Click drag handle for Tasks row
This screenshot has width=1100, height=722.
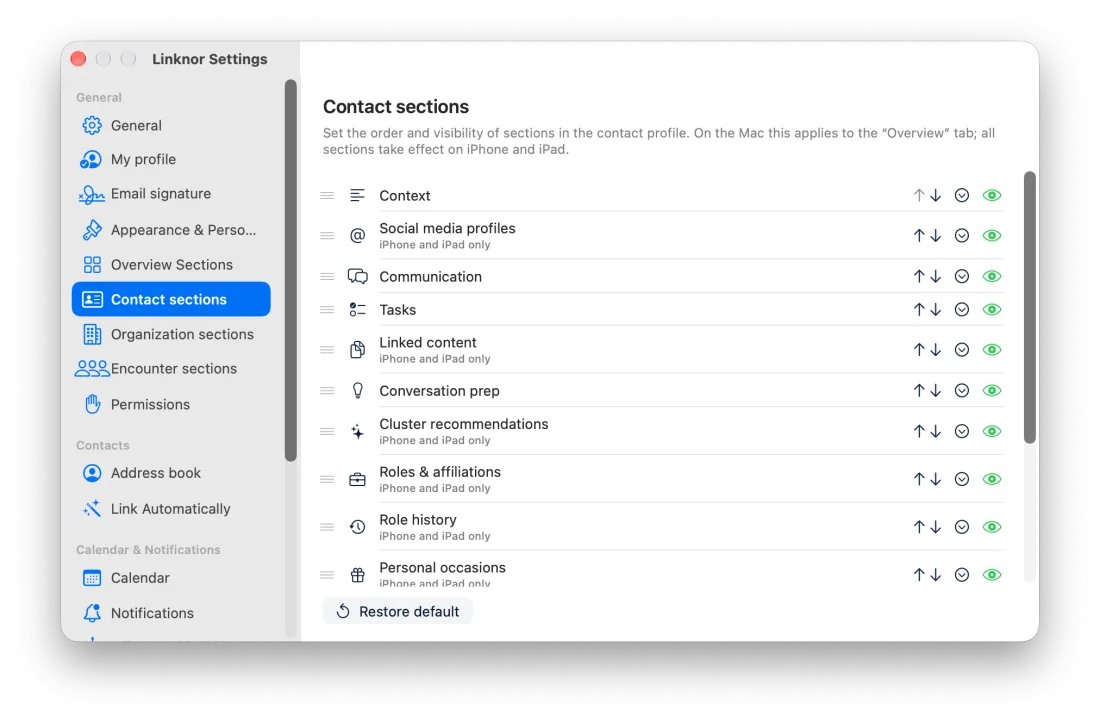pyautogui.click(x=327, y=309)
